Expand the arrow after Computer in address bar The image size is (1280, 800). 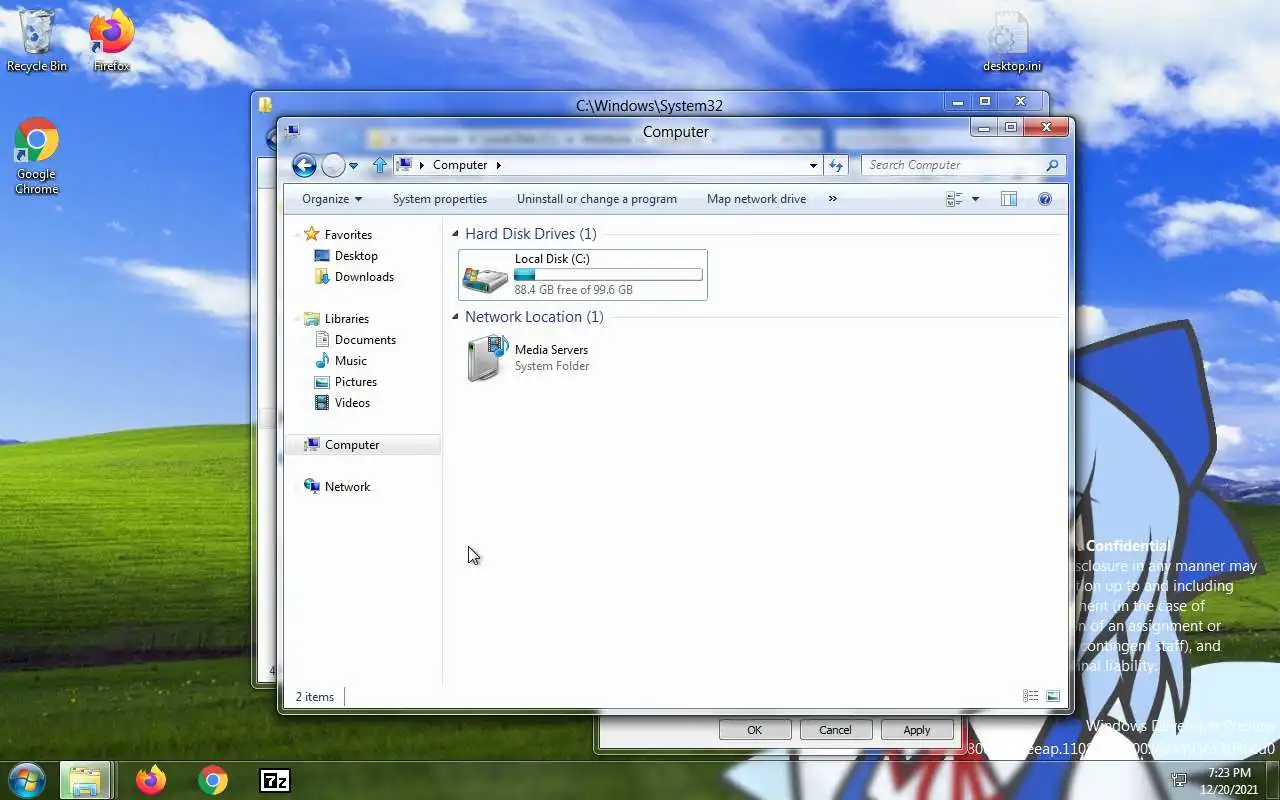(x=499, y=165)
